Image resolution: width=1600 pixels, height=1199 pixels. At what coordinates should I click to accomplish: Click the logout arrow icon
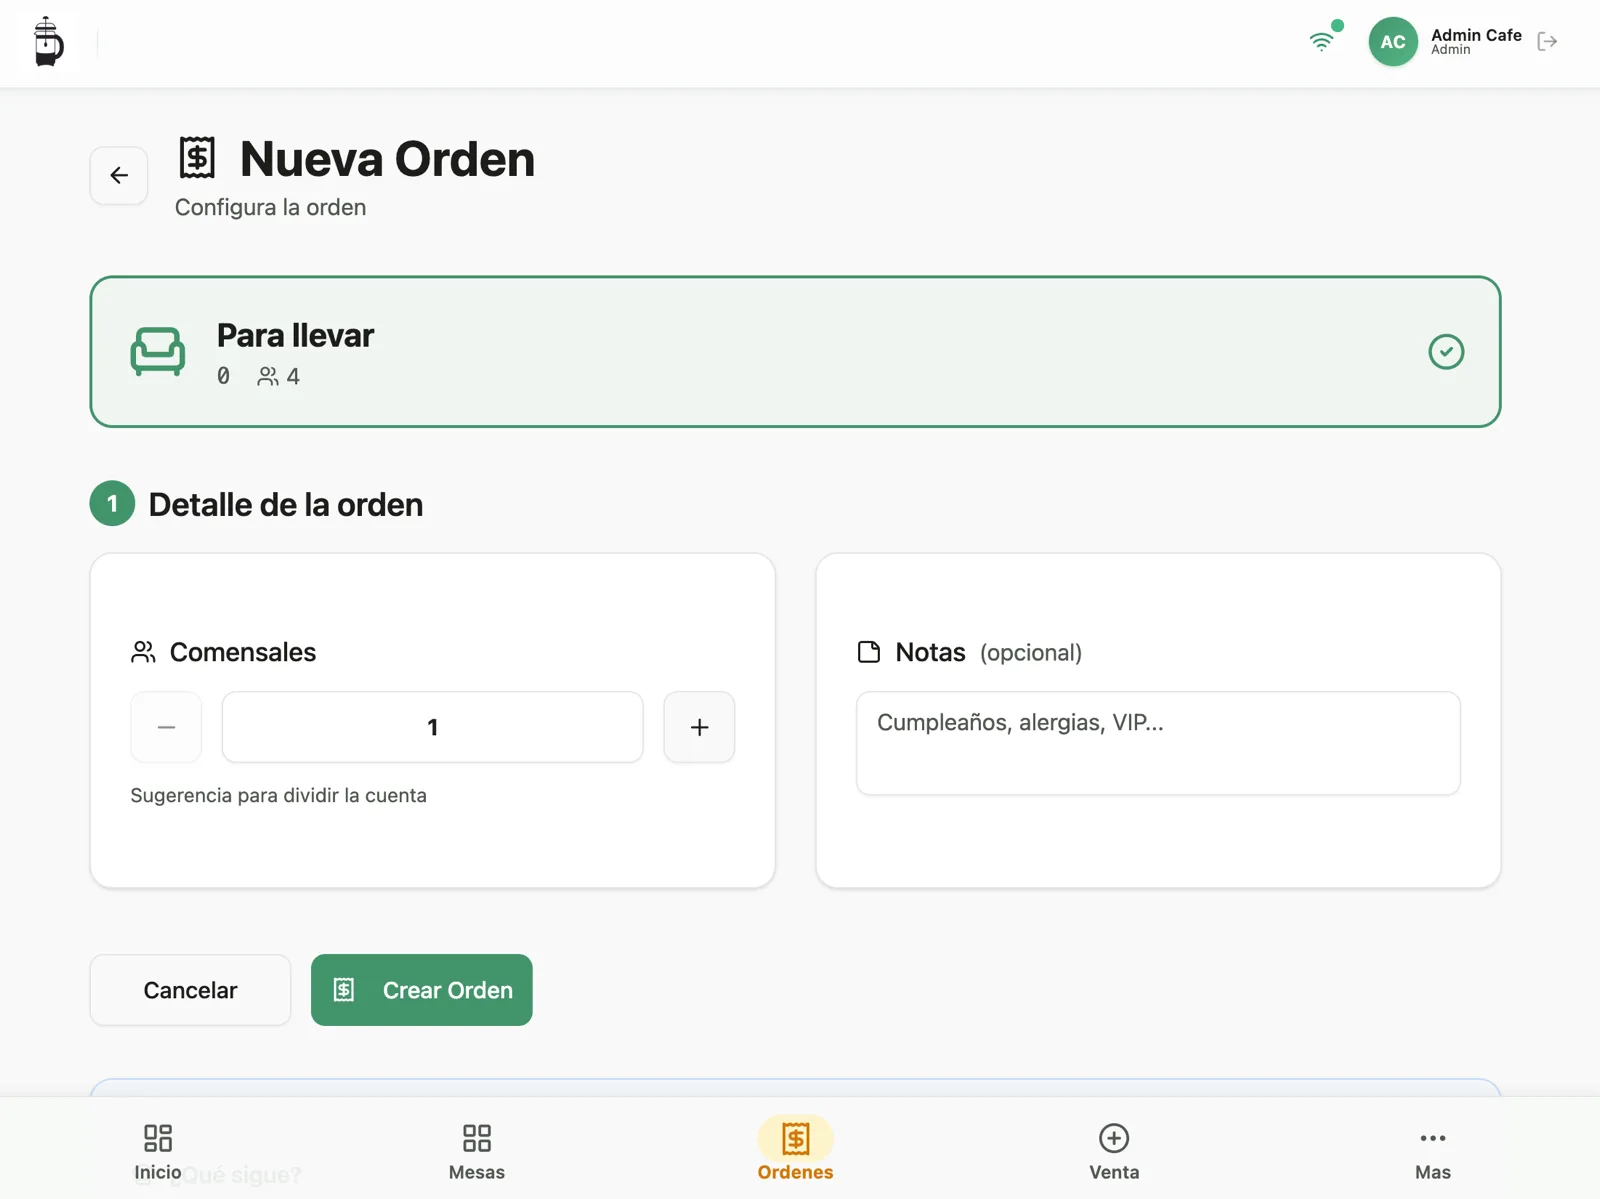point(1547,41)
